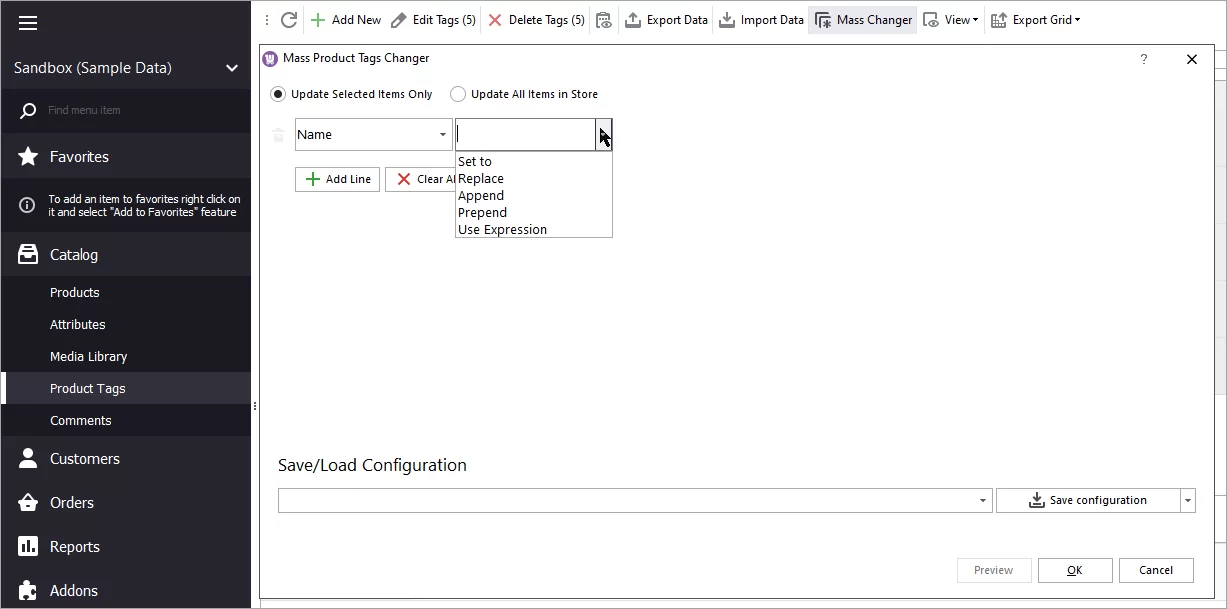Click the clock/history icon after Delete Tags
This screenshot has width=1227, height=609.
tap(603, 20)
